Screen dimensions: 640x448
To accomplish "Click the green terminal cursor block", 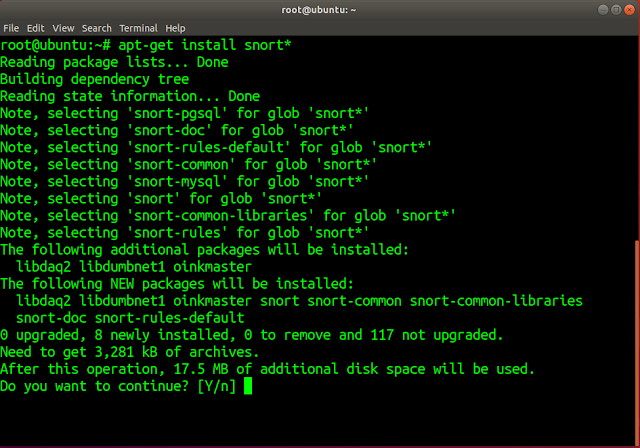I will click(x=248, y=386).
